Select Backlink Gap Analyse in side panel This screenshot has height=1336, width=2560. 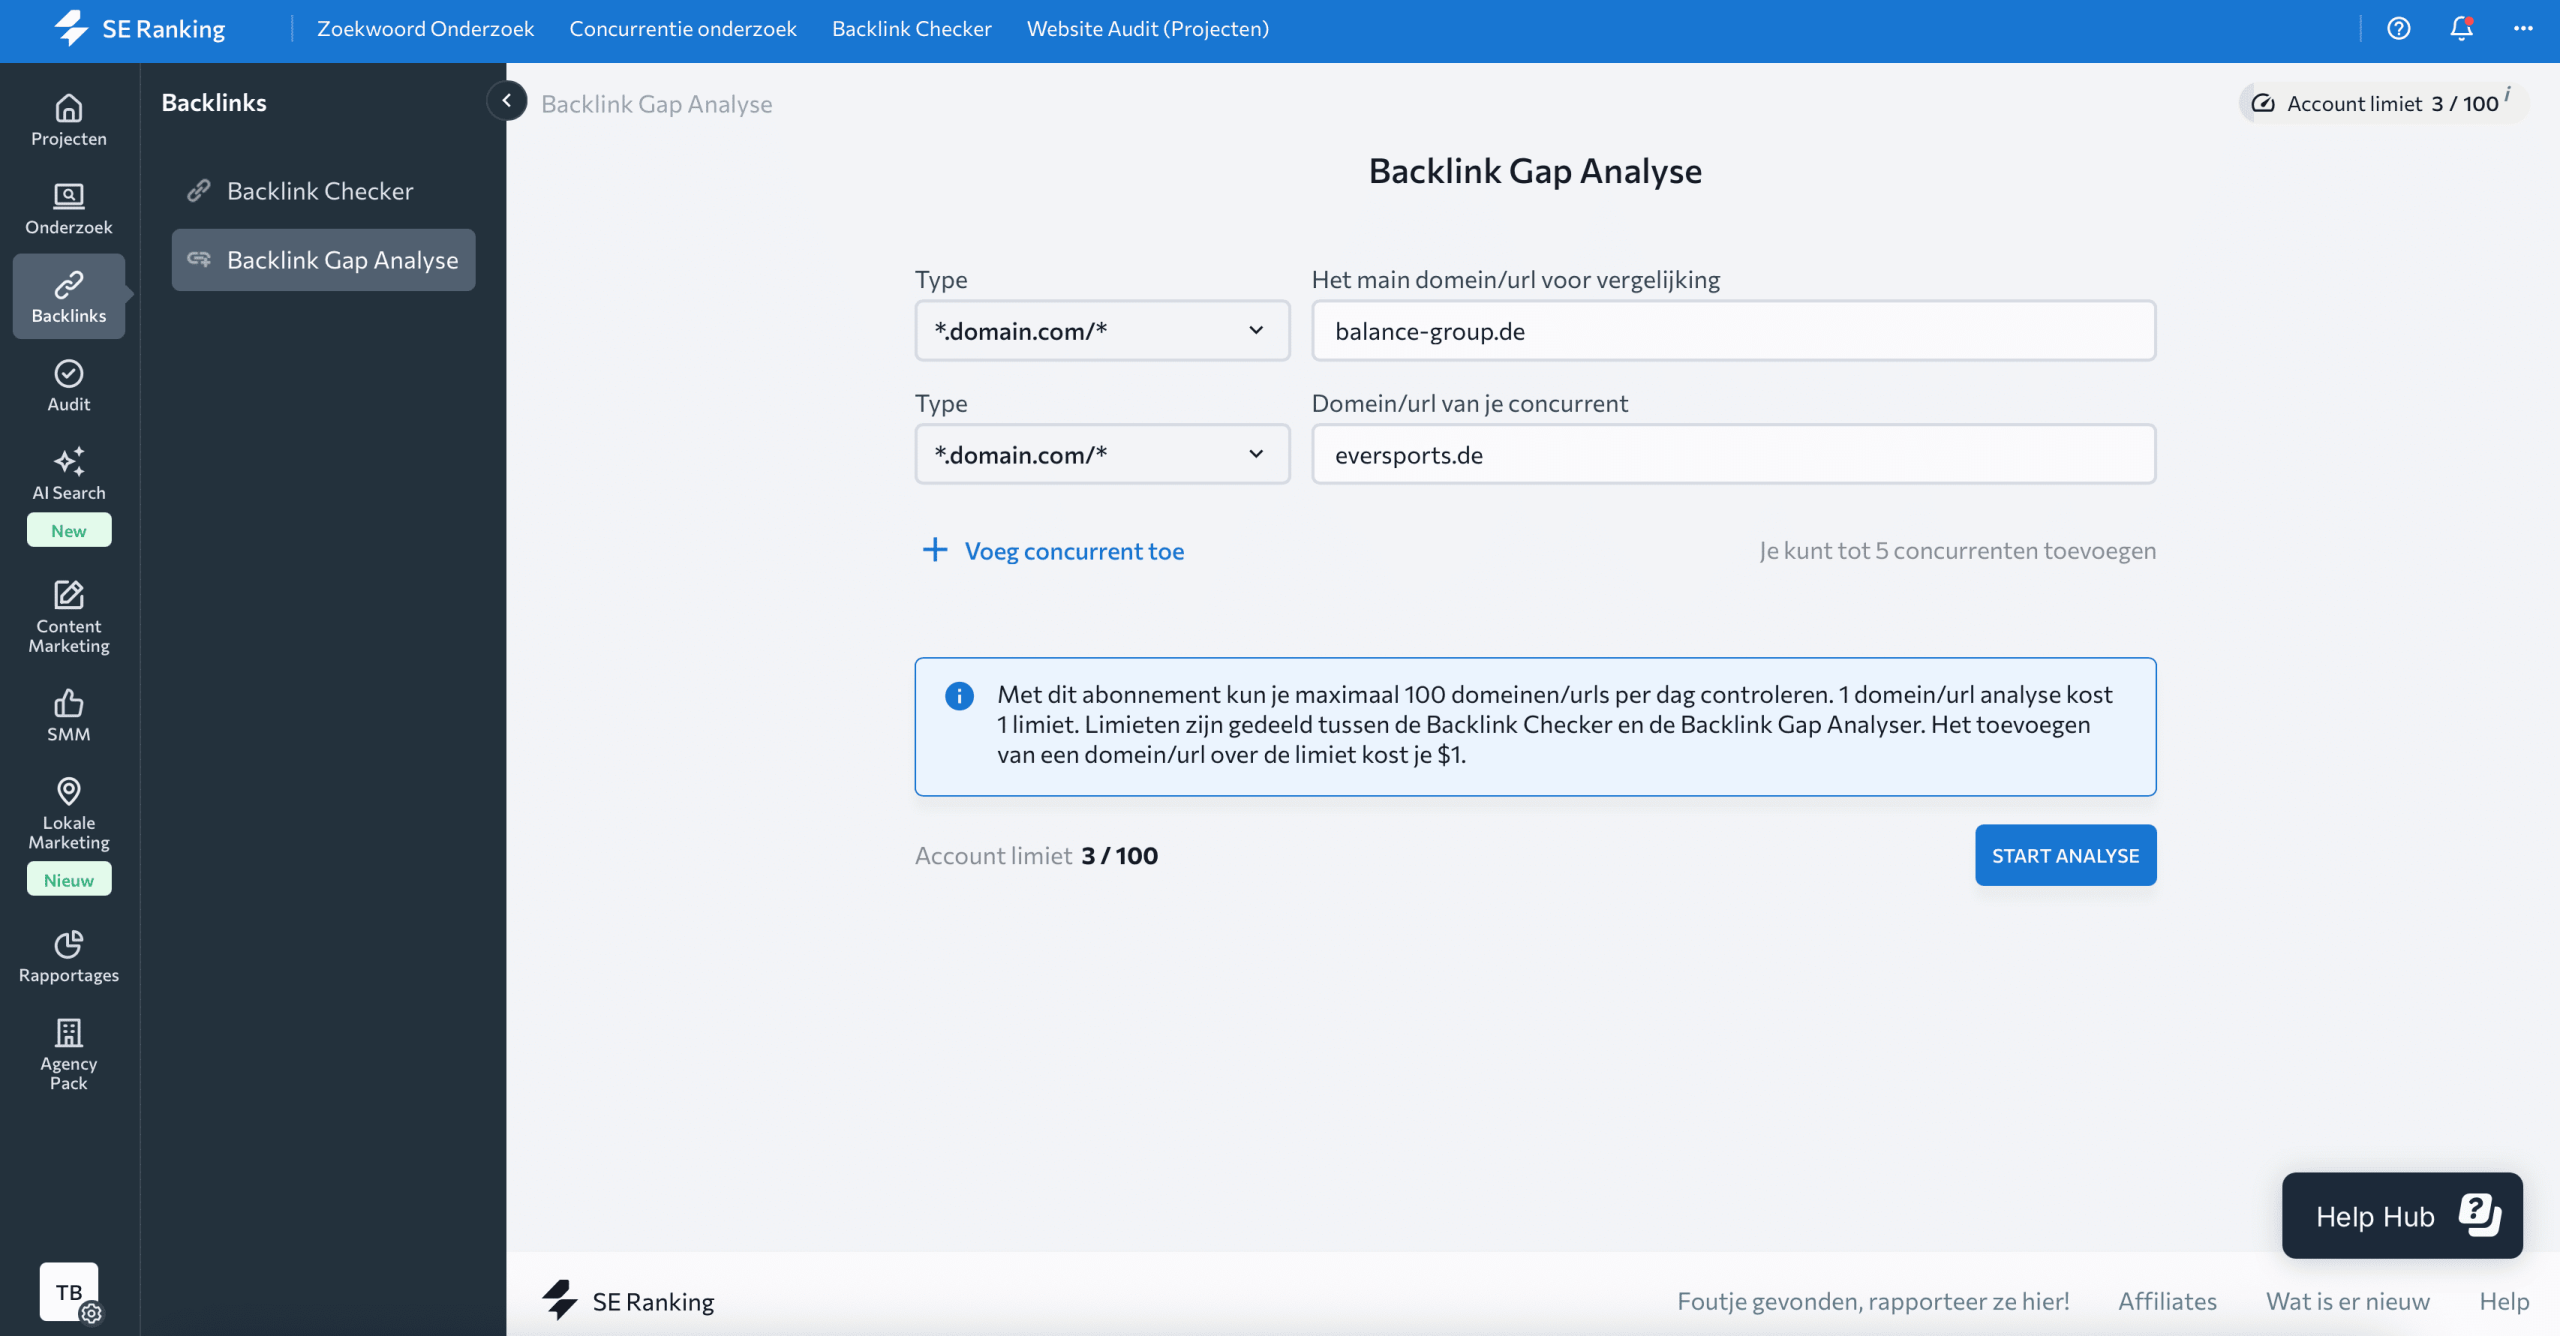coord(323,260)
